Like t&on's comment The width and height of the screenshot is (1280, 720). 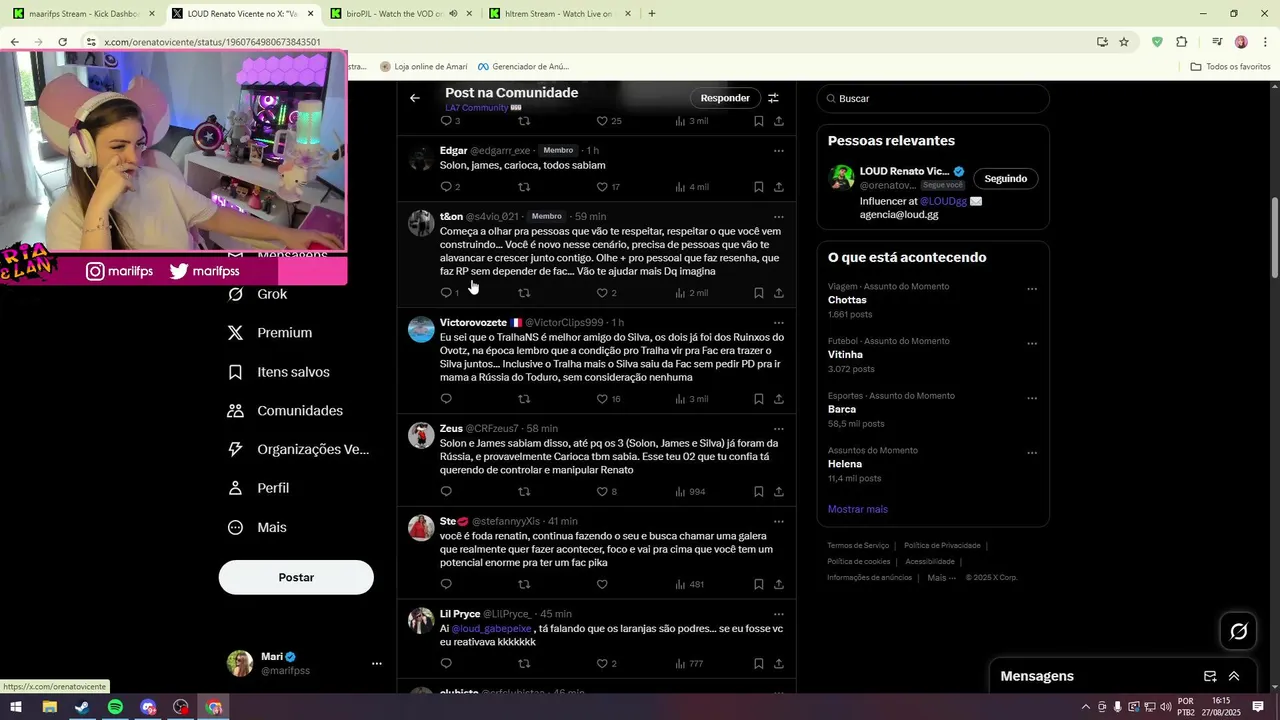602,293
